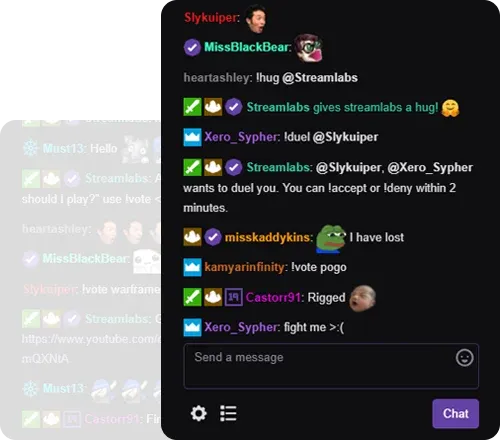Click Xero_Sypher's crown badge on duel message
Image resolution: width=500 pixels, height=440 pixels.
click(x=192, y=137)
